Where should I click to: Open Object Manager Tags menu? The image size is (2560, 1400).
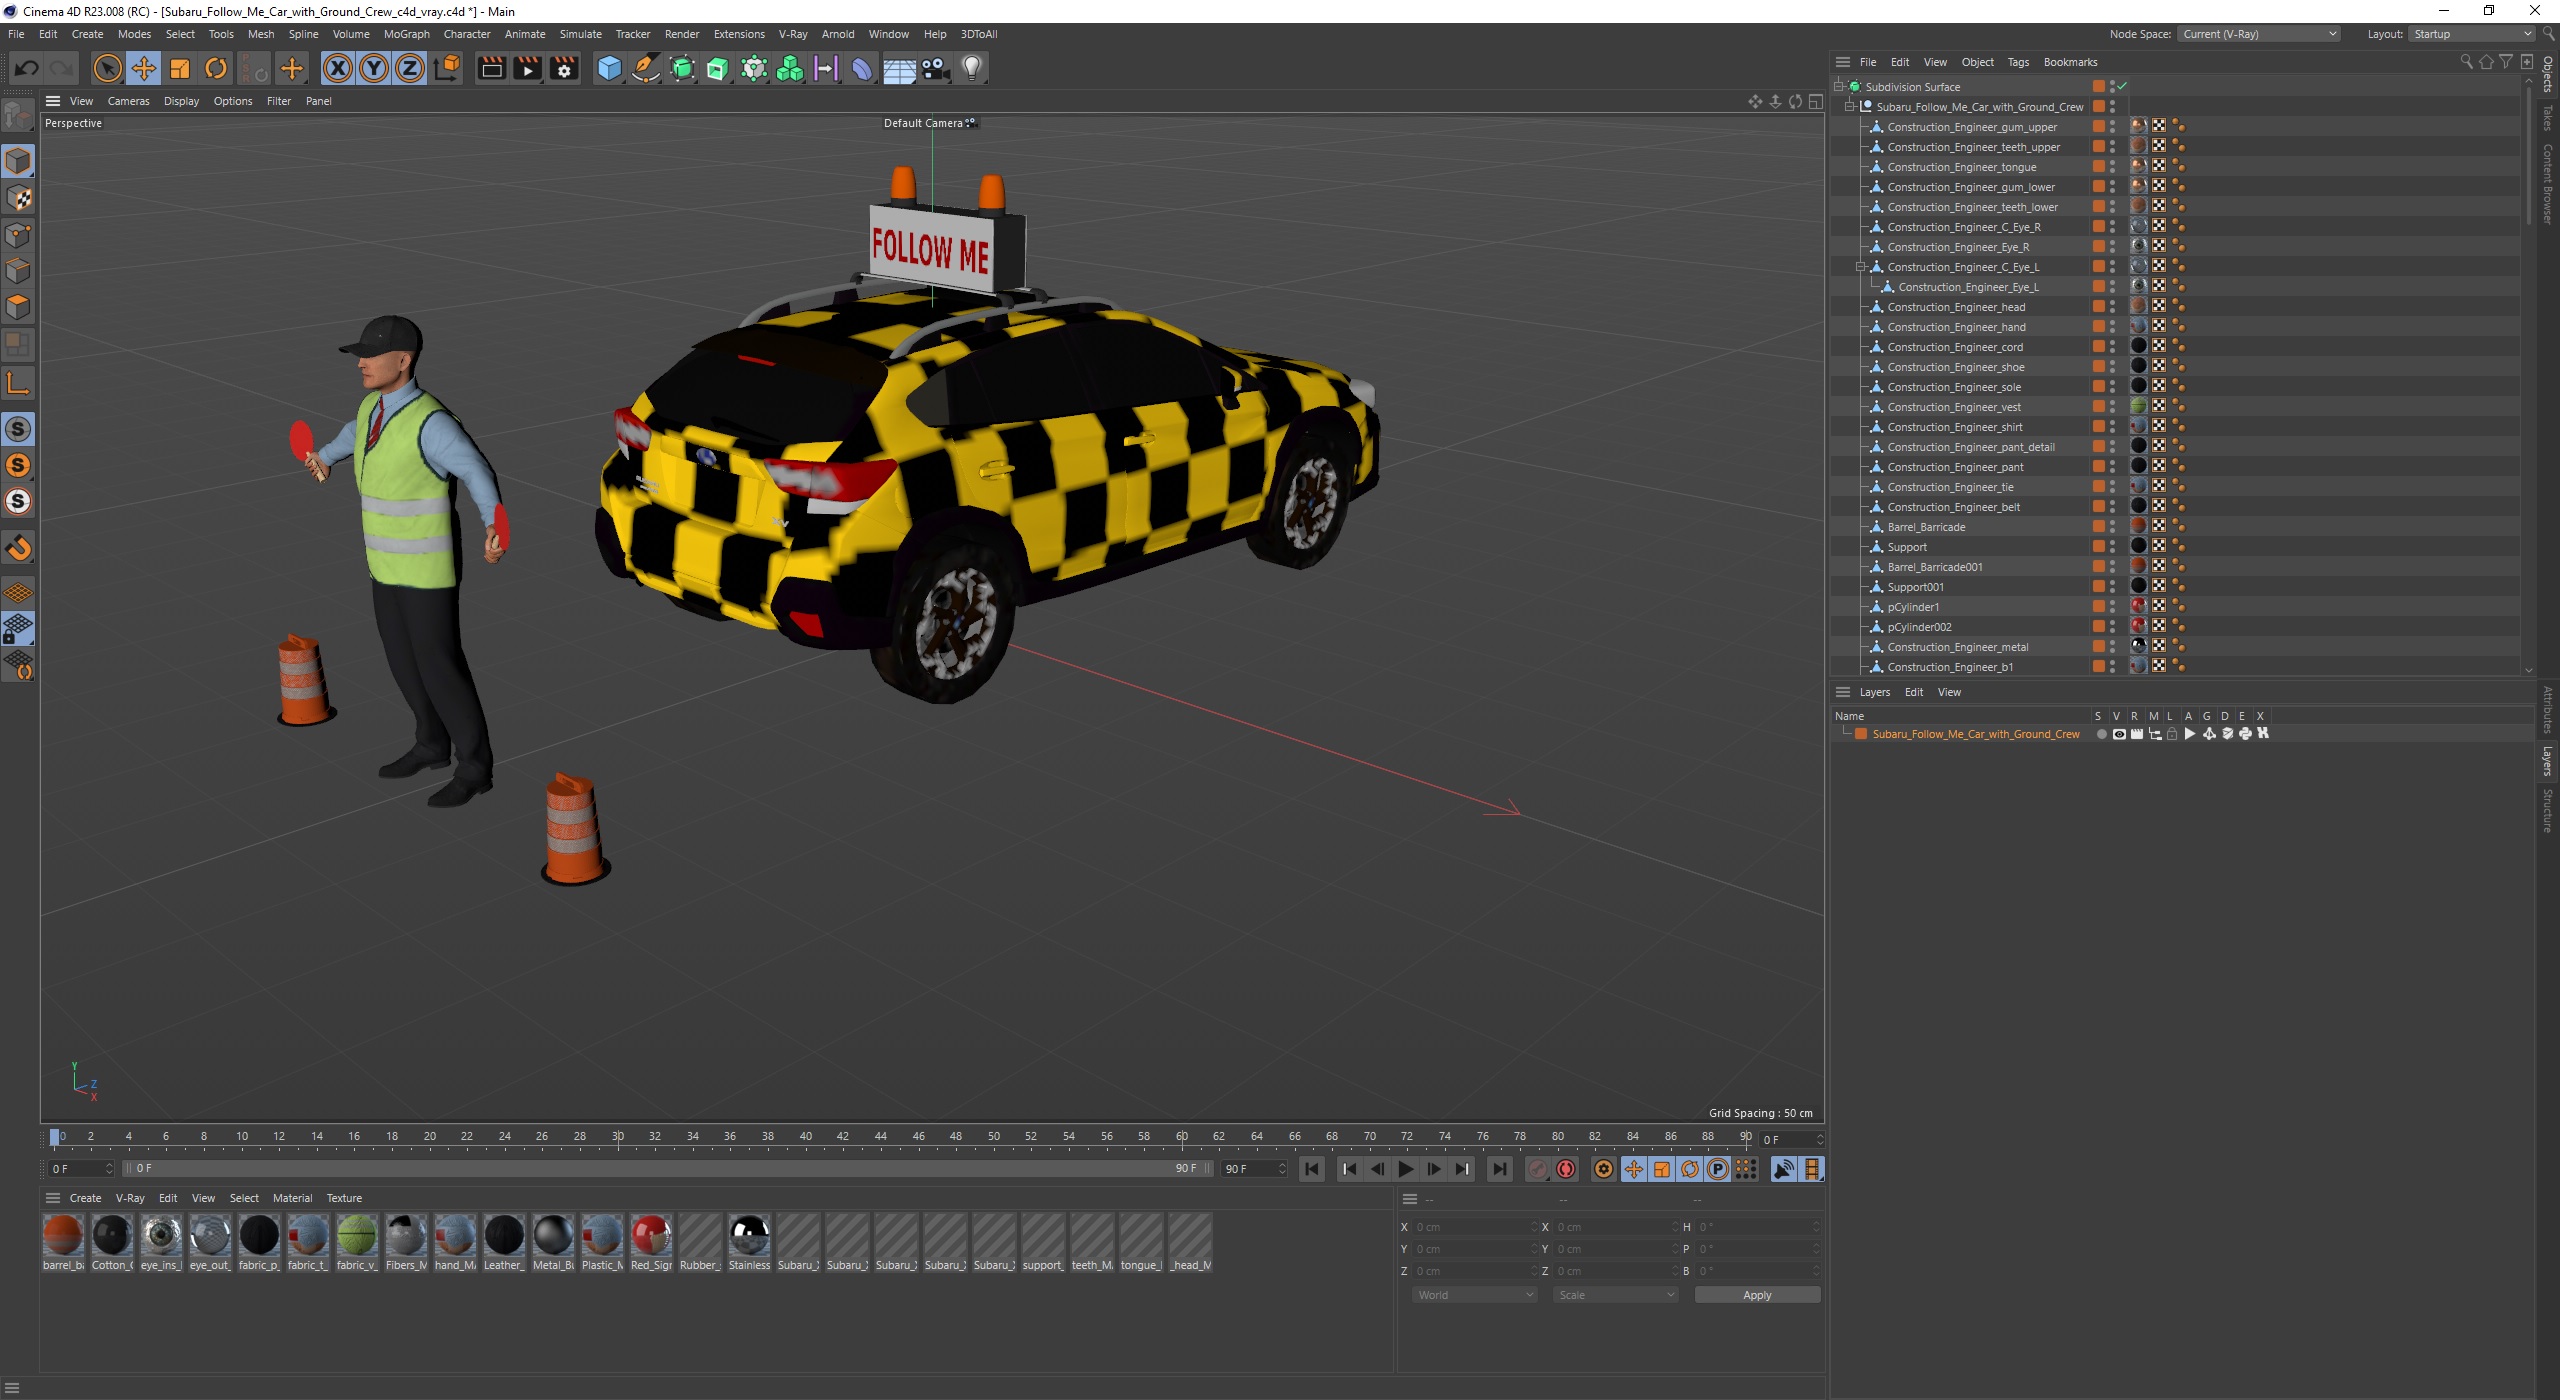tap(2018, 62)
